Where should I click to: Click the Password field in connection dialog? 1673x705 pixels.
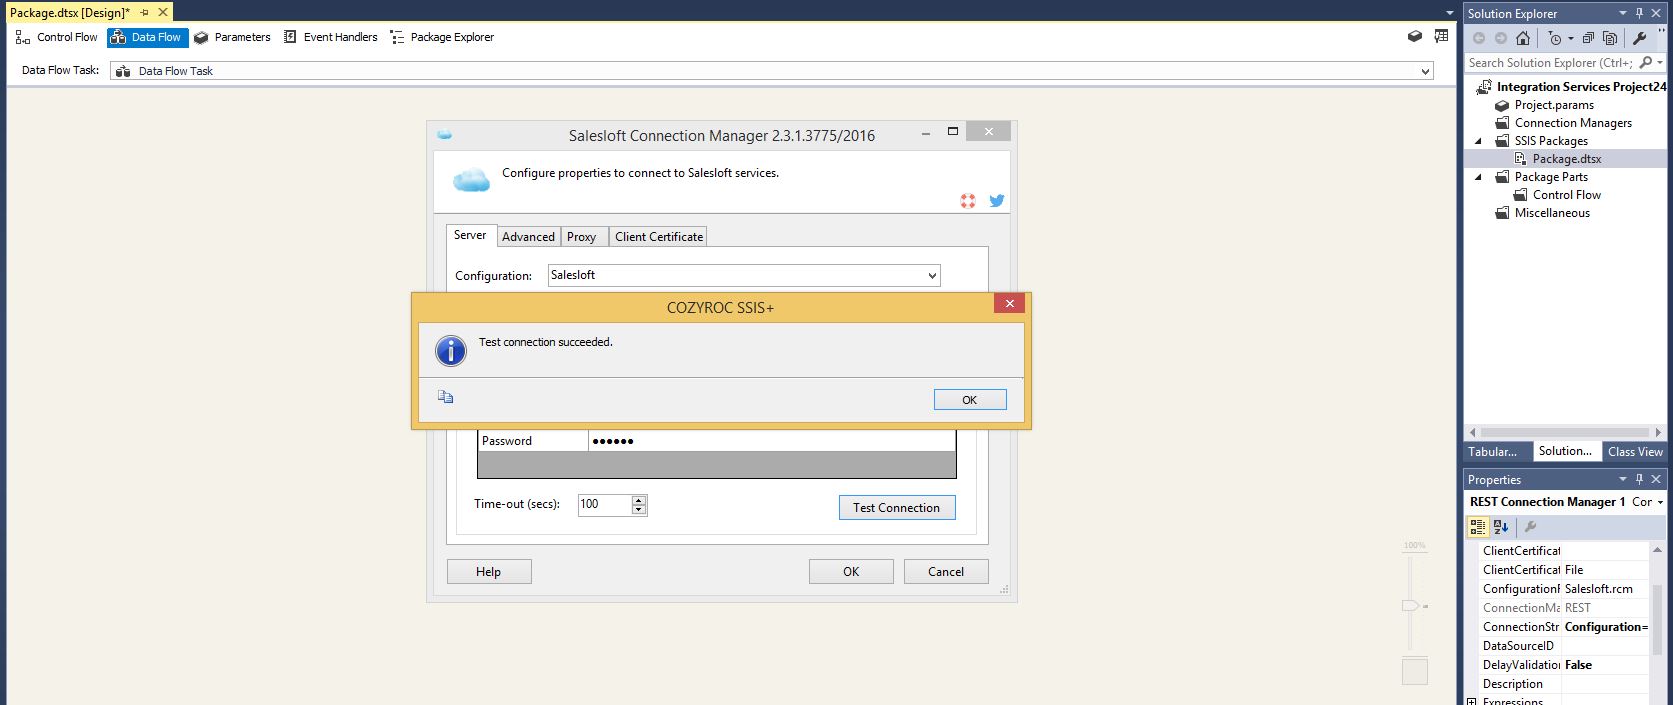point(771,441)
